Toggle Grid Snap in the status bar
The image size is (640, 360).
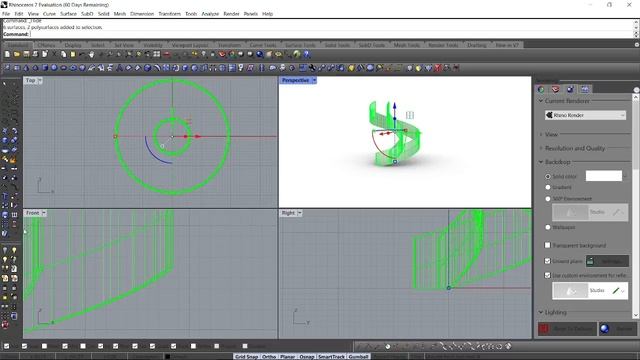pos(247,356)
